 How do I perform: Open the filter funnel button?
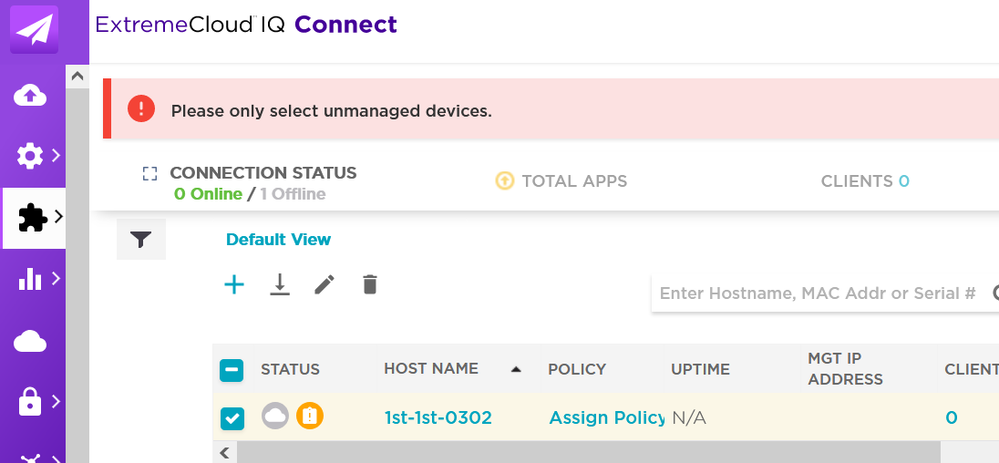(141, 239)
